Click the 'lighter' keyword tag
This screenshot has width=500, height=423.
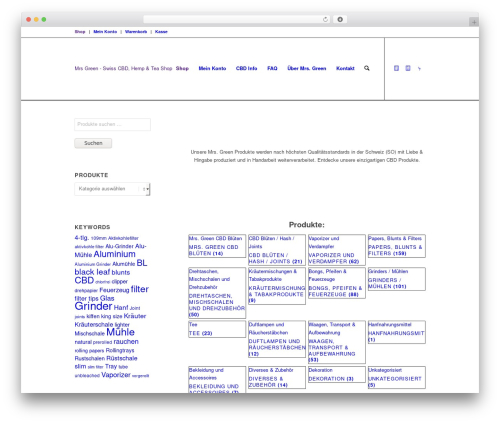click(122, 325)
